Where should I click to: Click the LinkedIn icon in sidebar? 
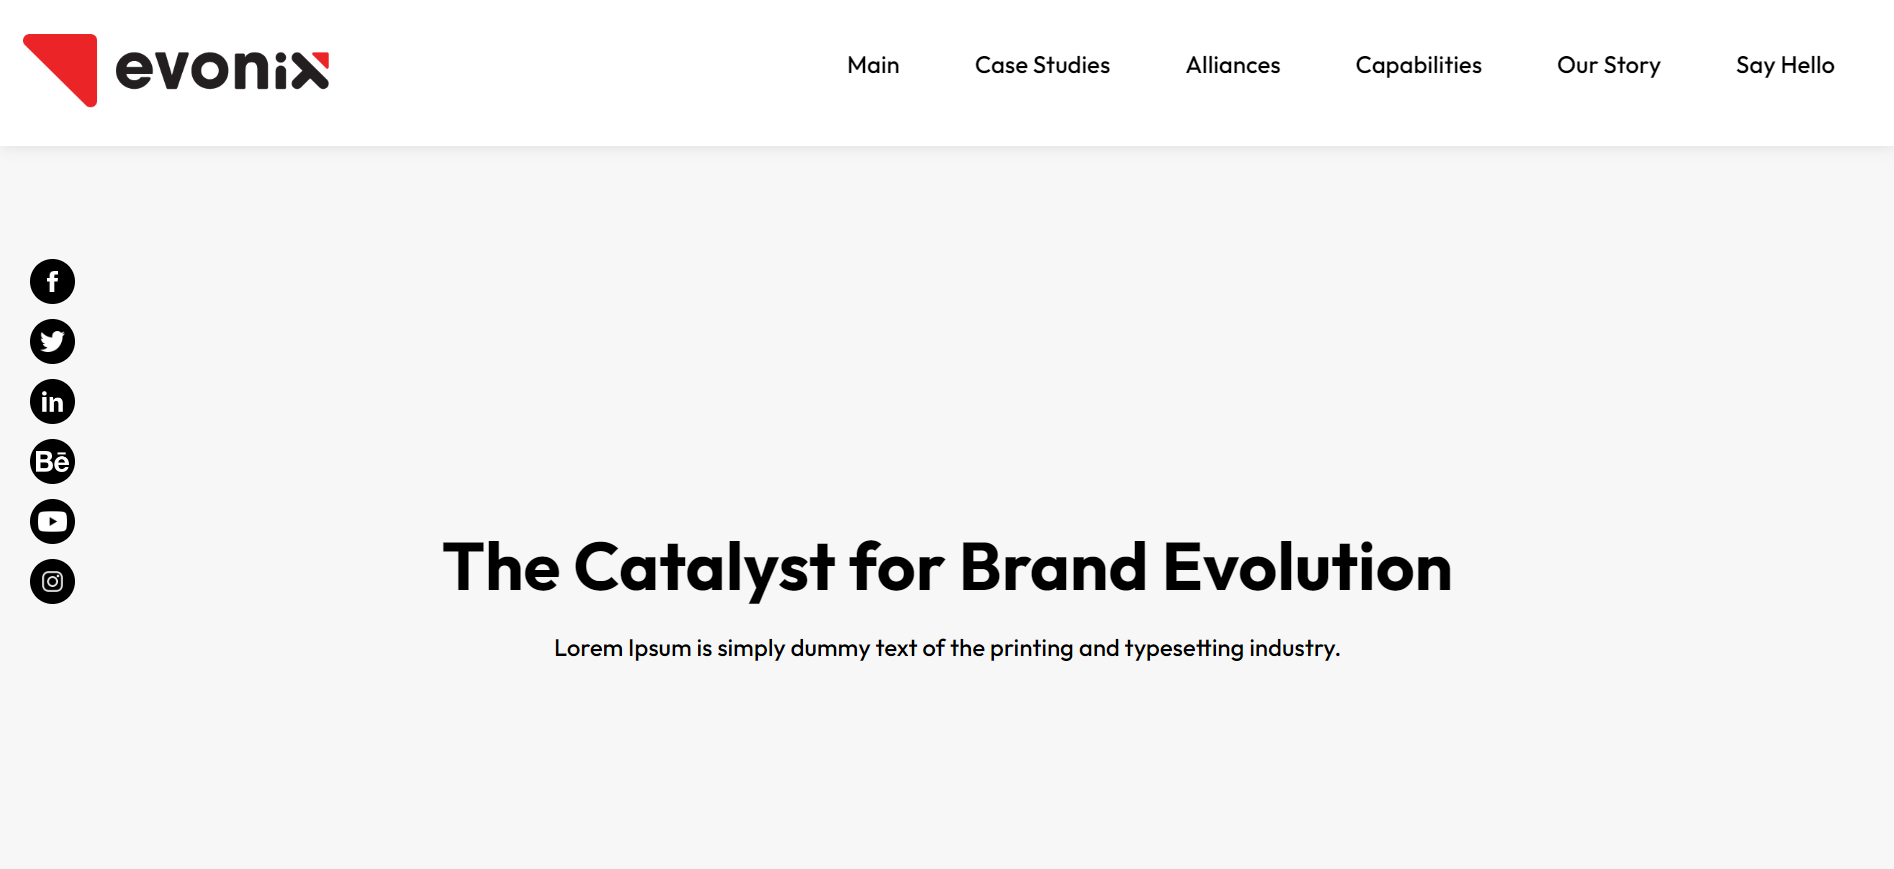(52, 402)
